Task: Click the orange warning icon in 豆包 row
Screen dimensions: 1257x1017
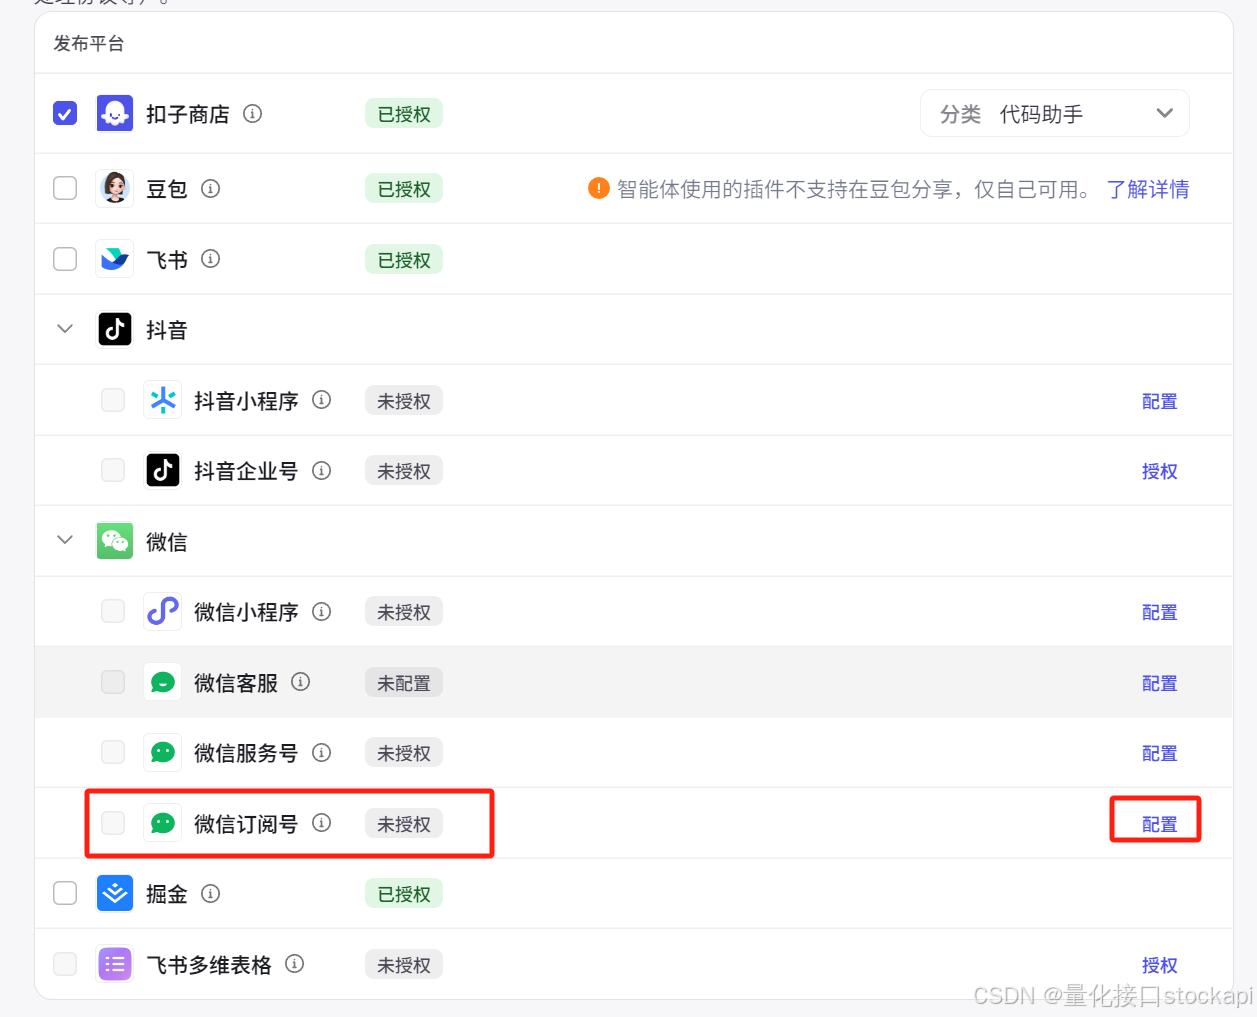Action: coord(599,188)
